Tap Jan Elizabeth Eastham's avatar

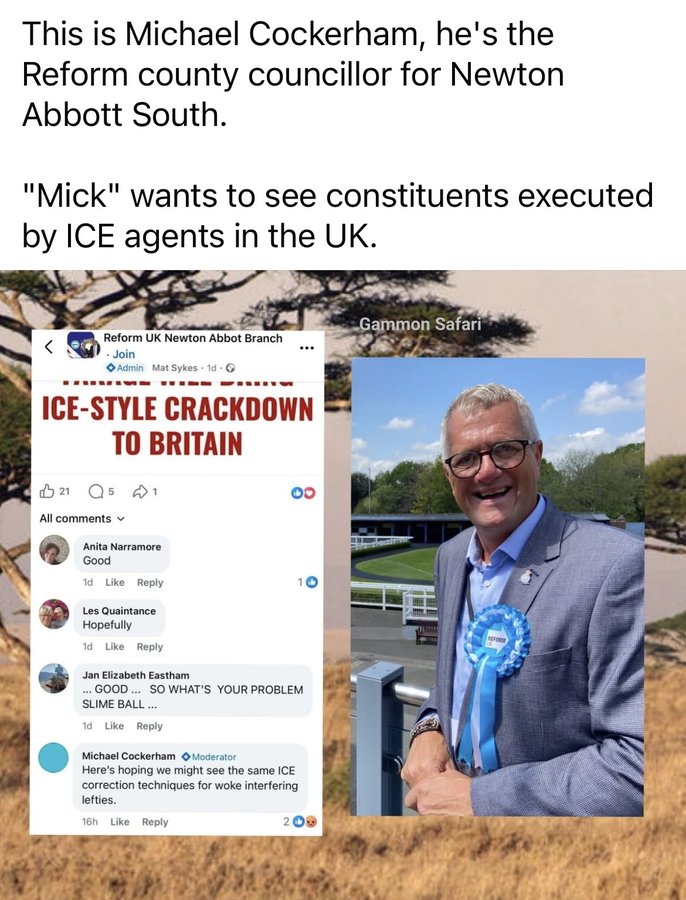(54, 678)
